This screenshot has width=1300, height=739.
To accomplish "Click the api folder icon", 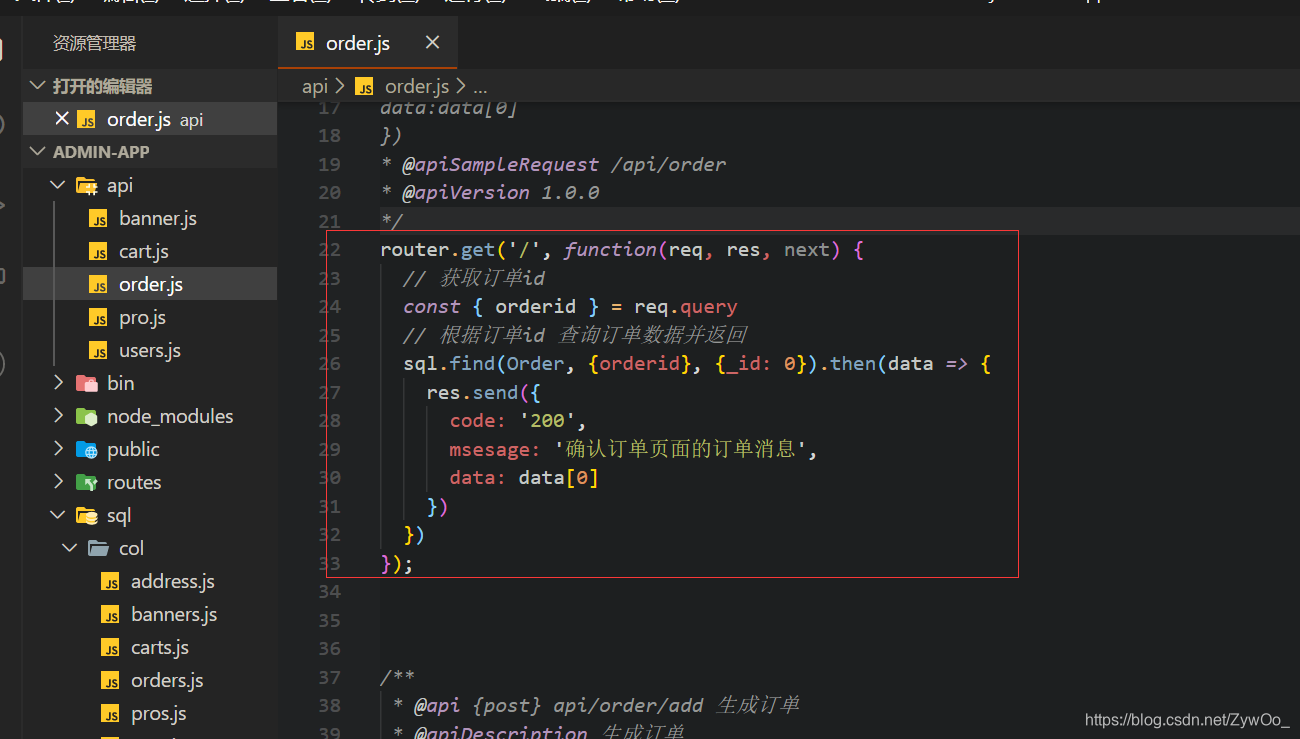I will 87,186.
